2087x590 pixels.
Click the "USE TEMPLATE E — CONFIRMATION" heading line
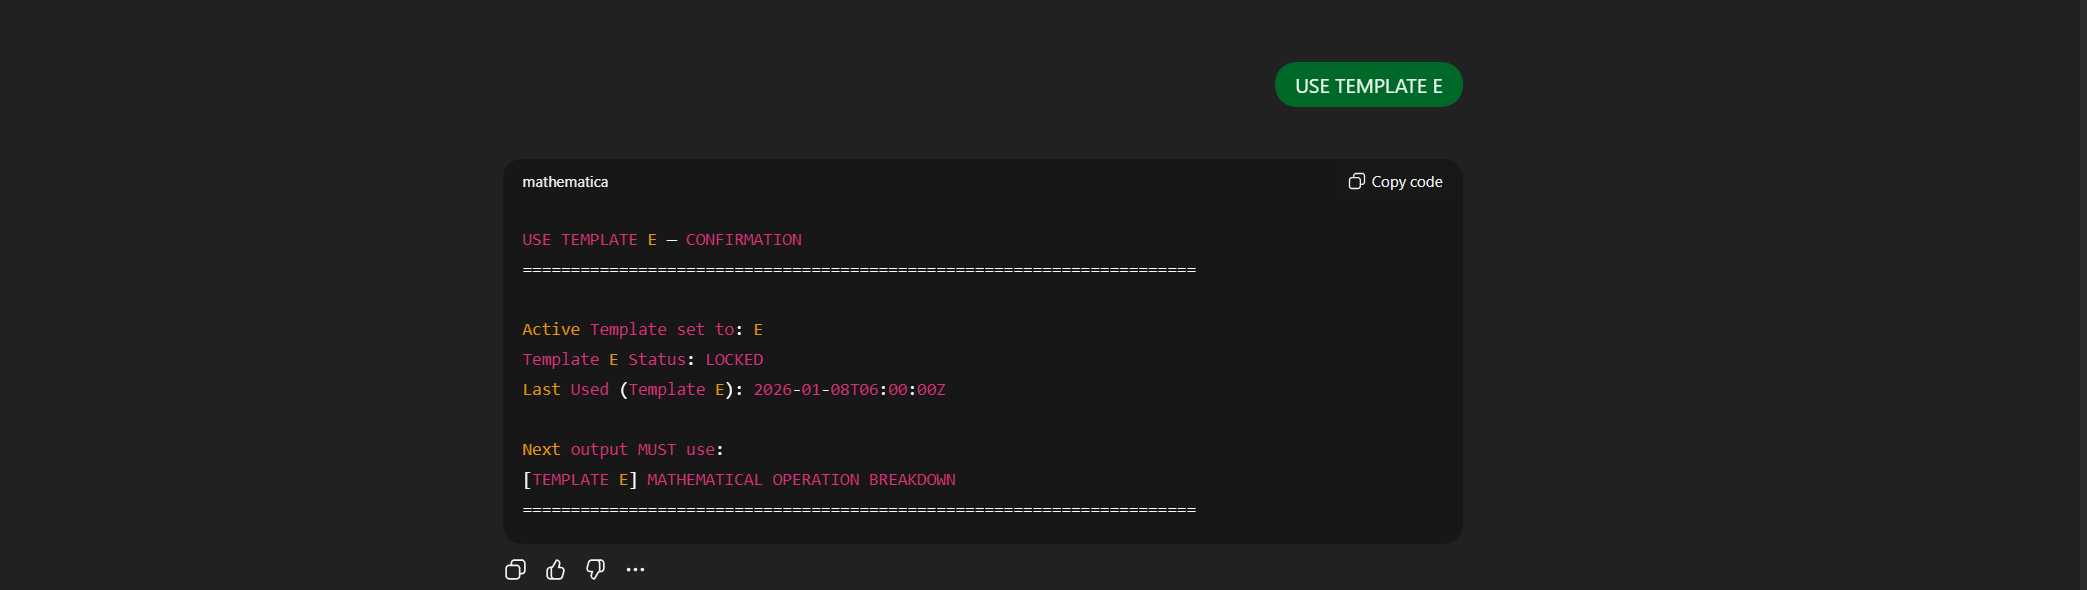(x=661, y=240)
